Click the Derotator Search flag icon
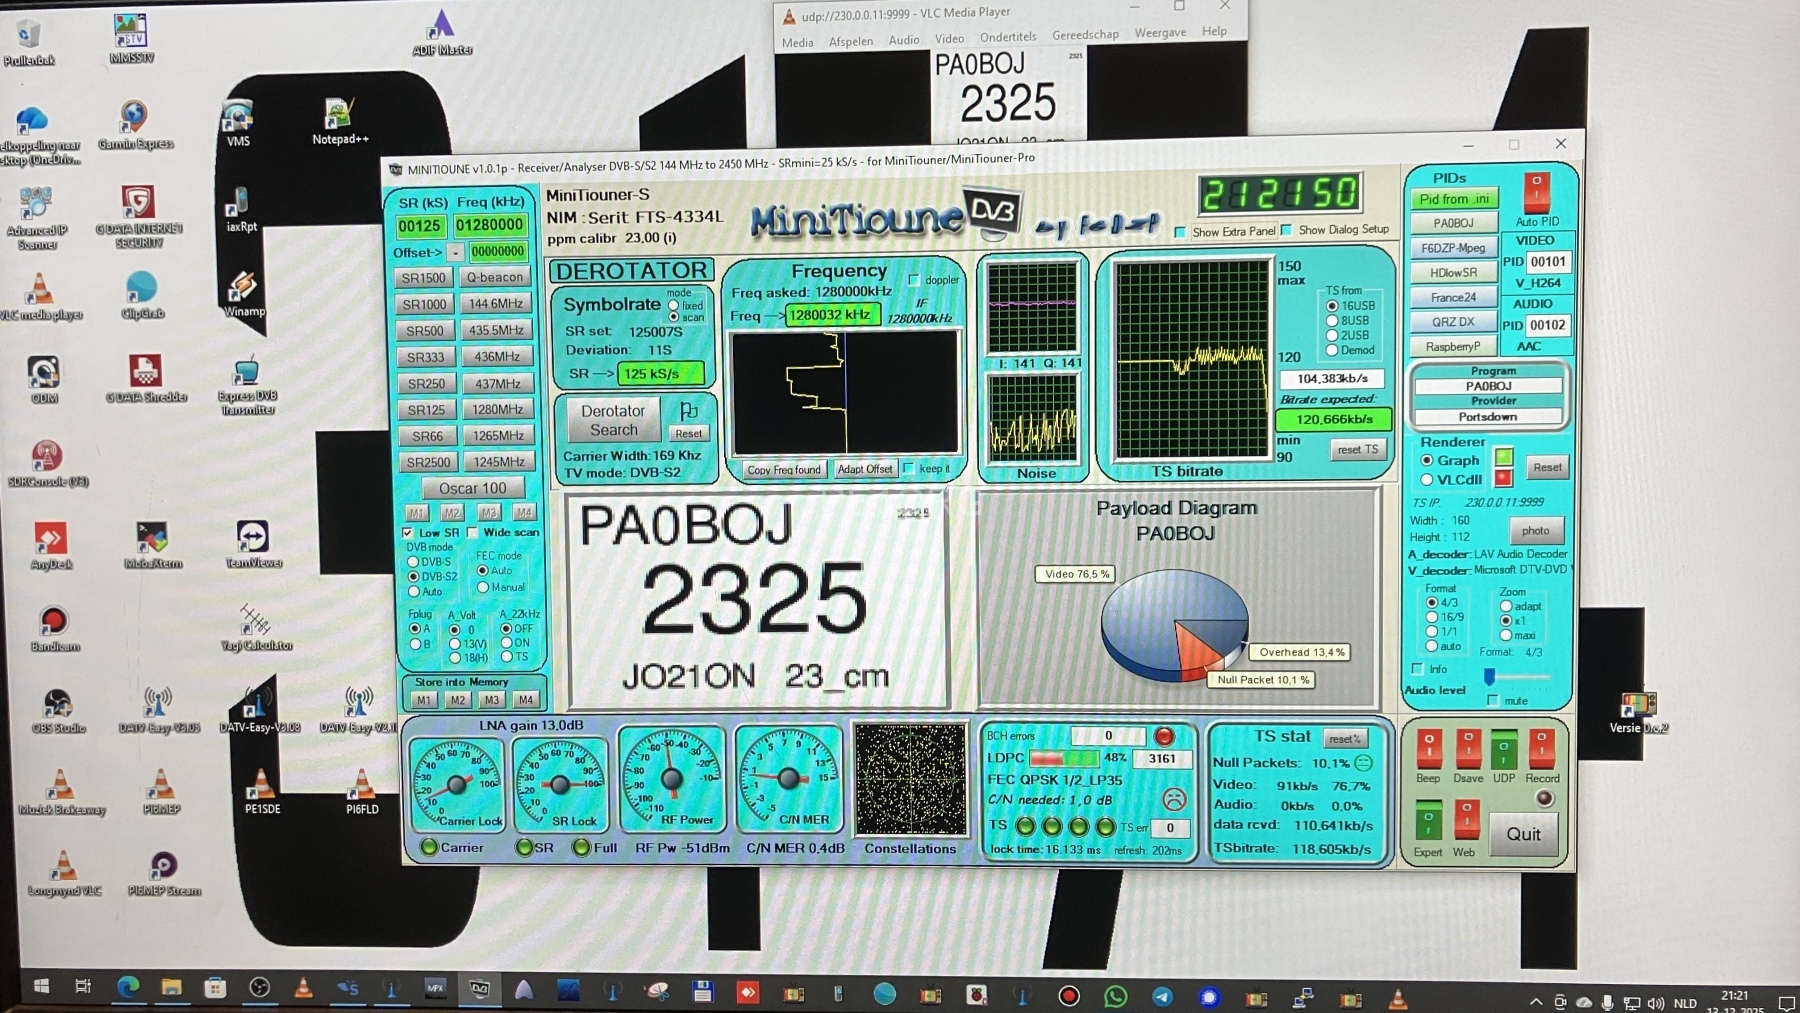This screenshot has height=1013, width=1800. click(x=689, y=411)
